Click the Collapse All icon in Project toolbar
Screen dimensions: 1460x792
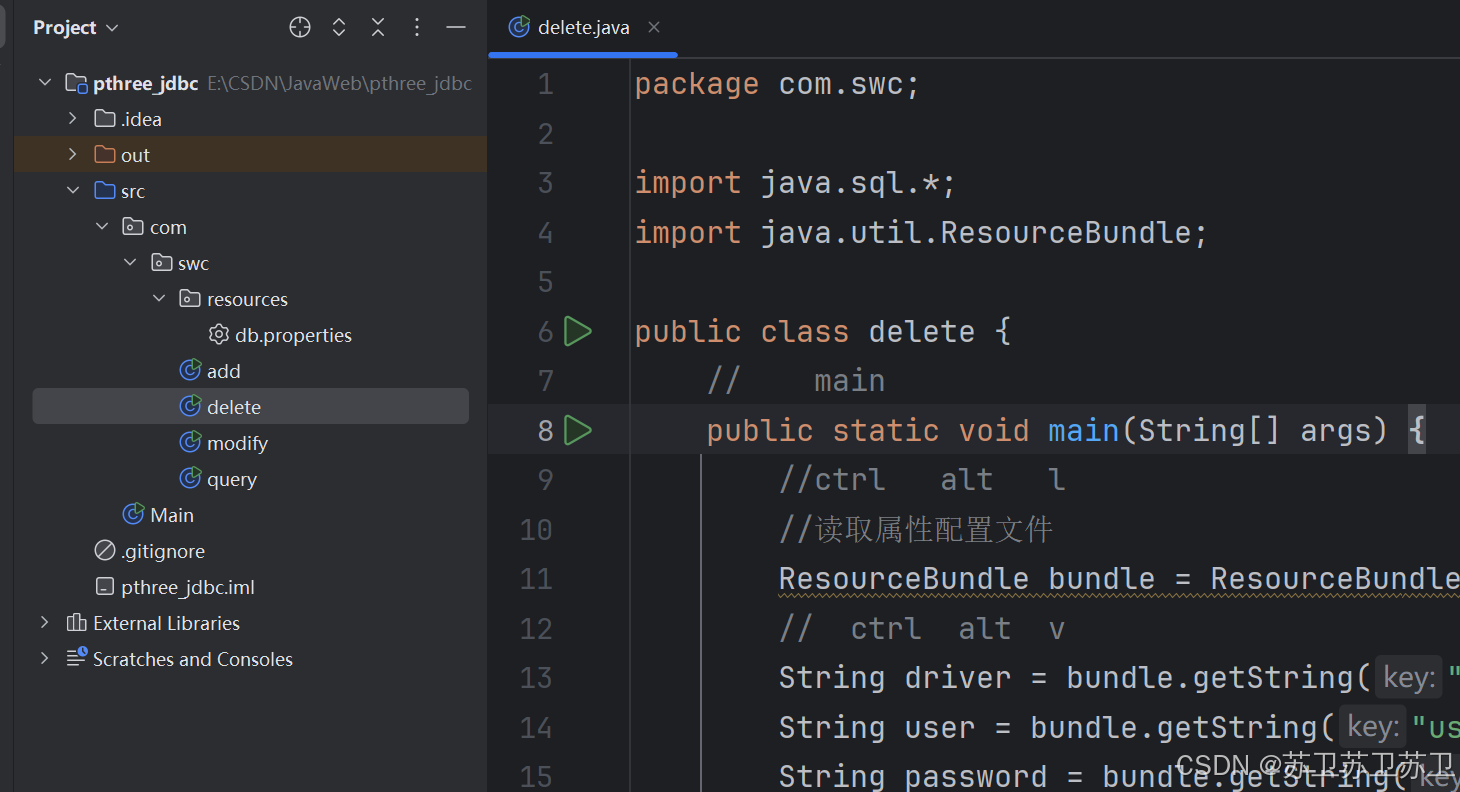(378, 27)
